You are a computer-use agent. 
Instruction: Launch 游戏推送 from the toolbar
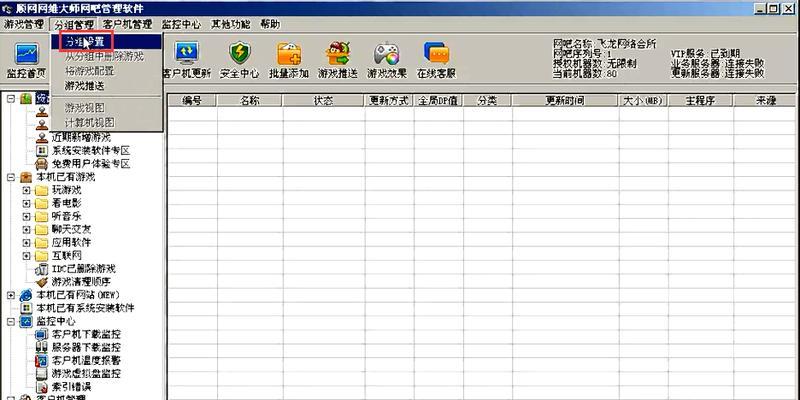pos(339,58)
